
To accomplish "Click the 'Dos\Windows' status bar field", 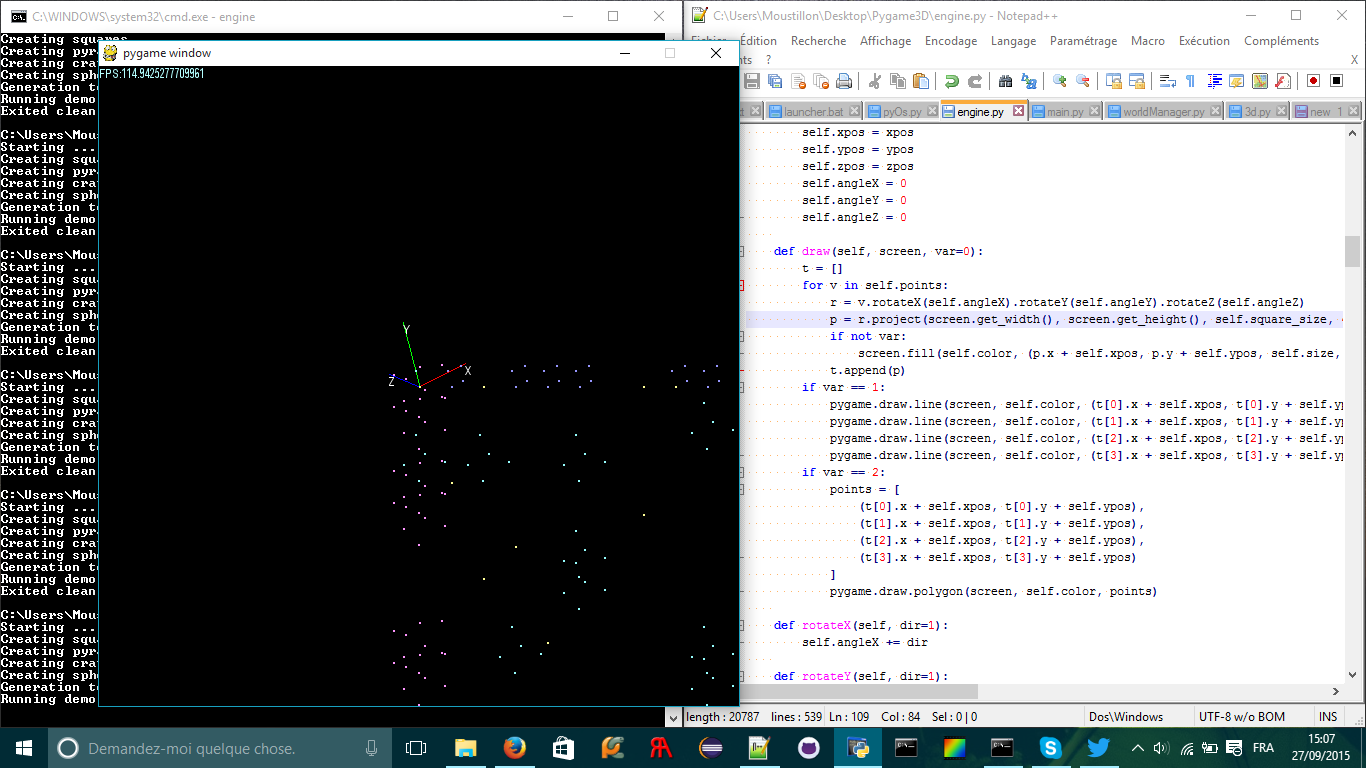I will 1138,717.
